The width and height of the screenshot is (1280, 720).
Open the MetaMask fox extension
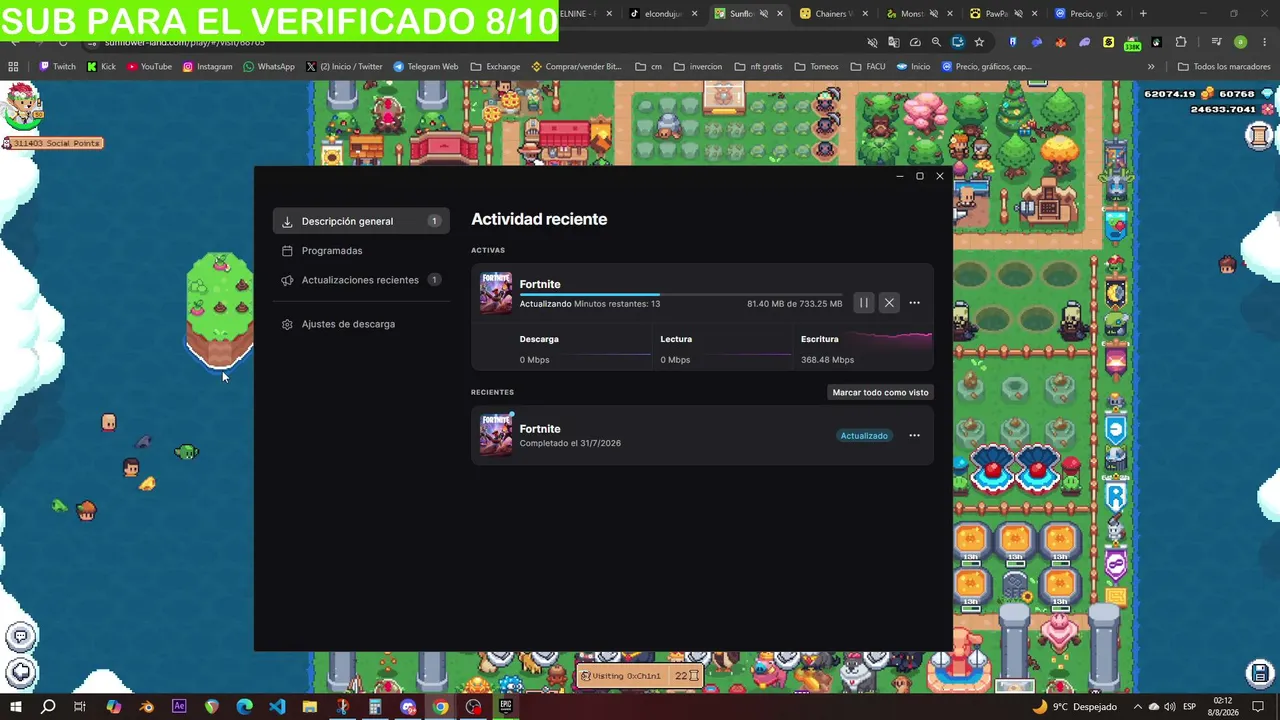[1060, 42]
